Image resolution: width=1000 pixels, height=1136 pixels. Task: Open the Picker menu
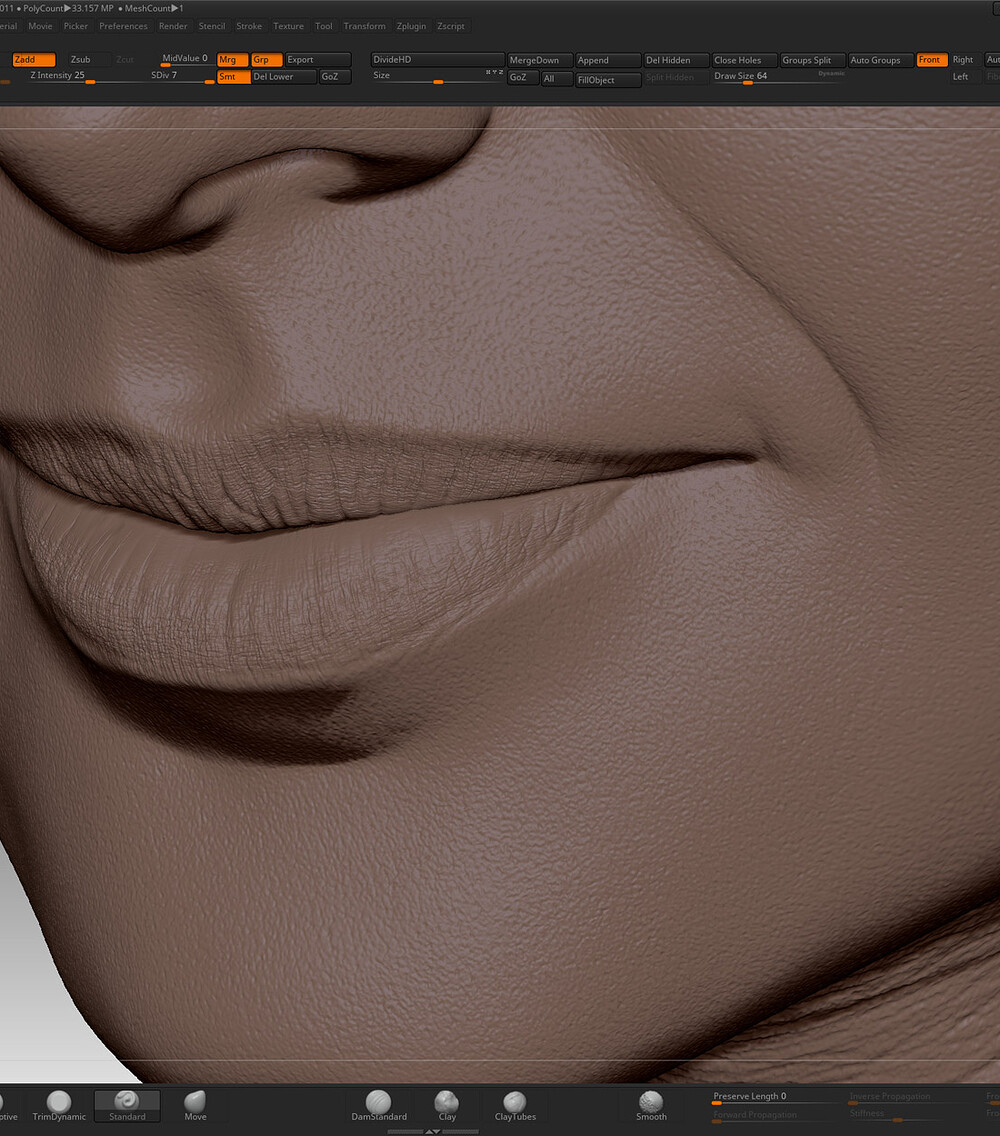[x=75, y=26]
